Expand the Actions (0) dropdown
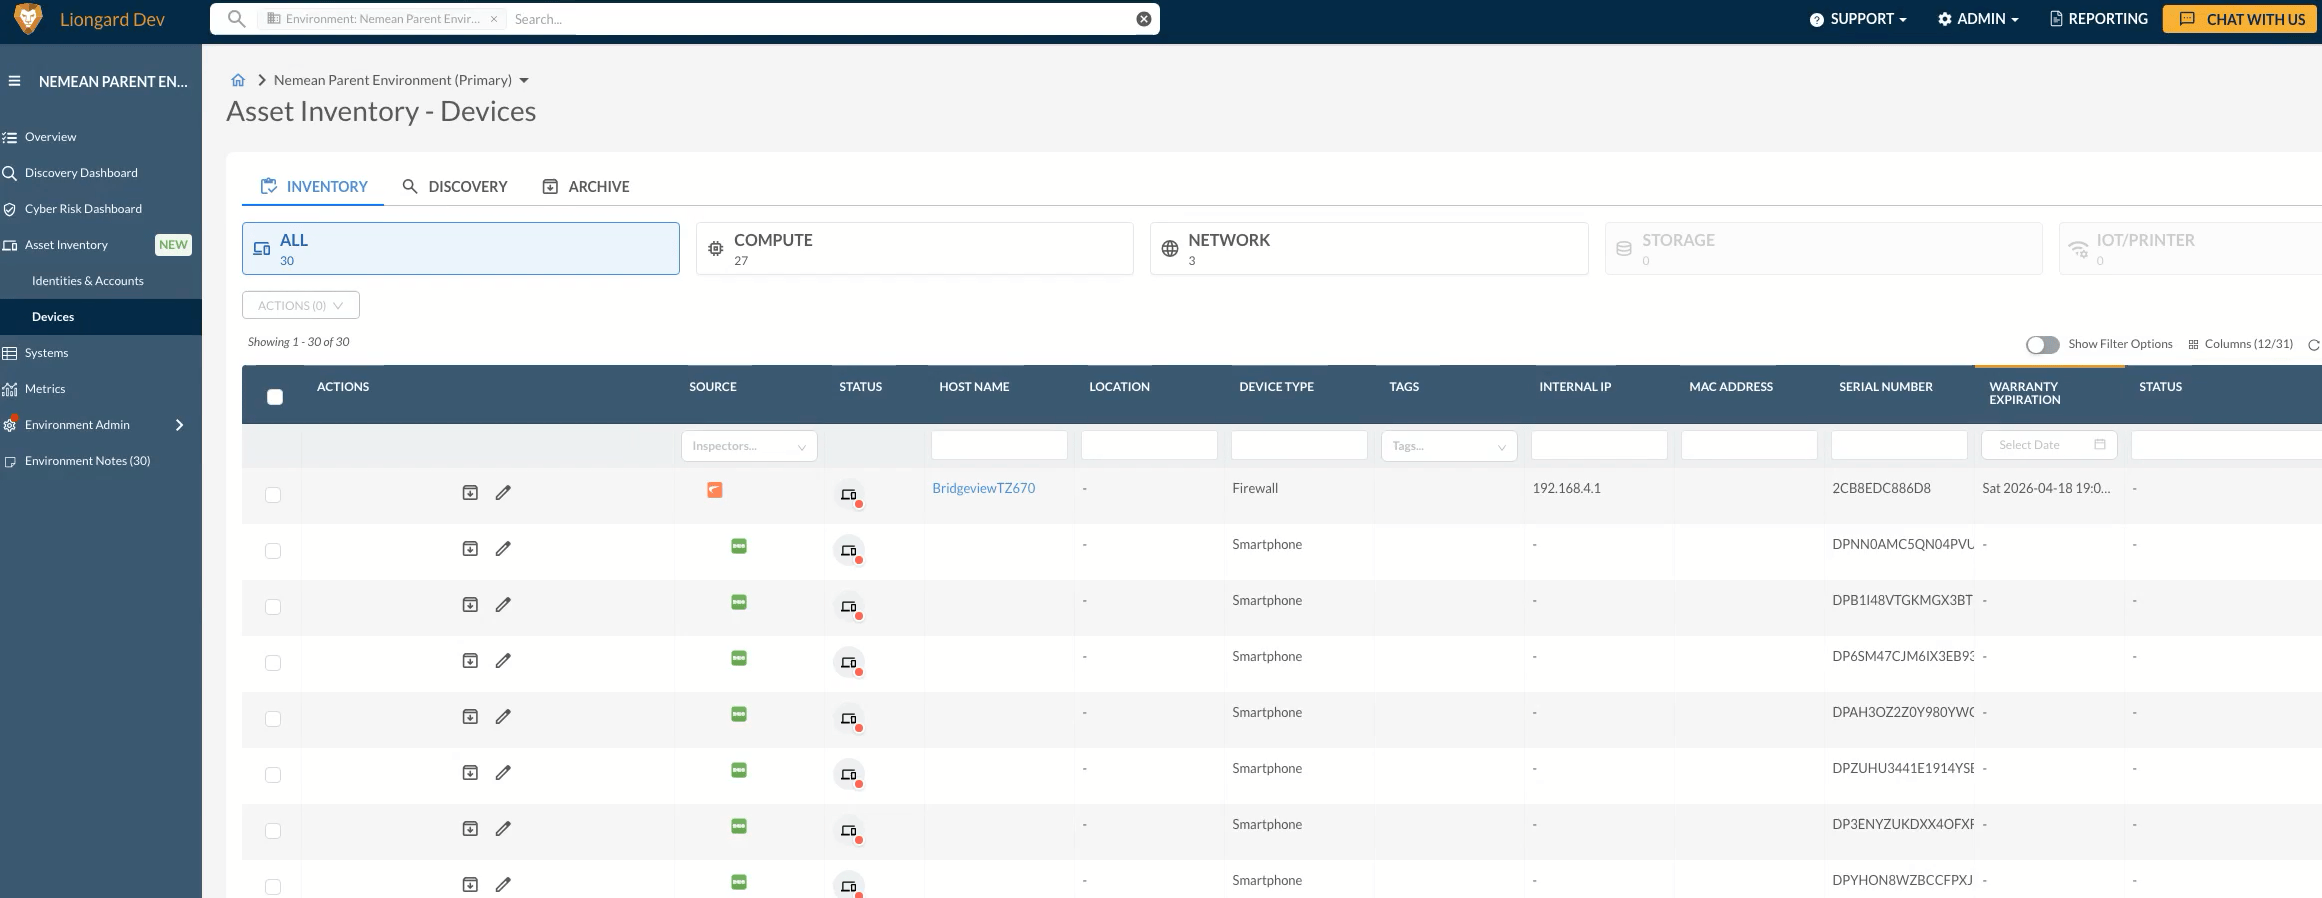 point(300,305)
